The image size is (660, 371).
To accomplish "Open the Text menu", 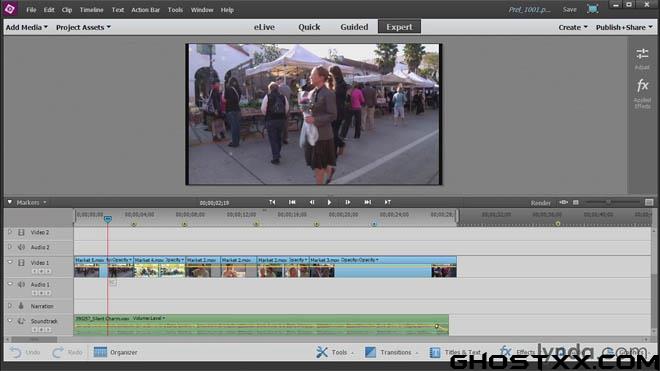I will point(117,10).
